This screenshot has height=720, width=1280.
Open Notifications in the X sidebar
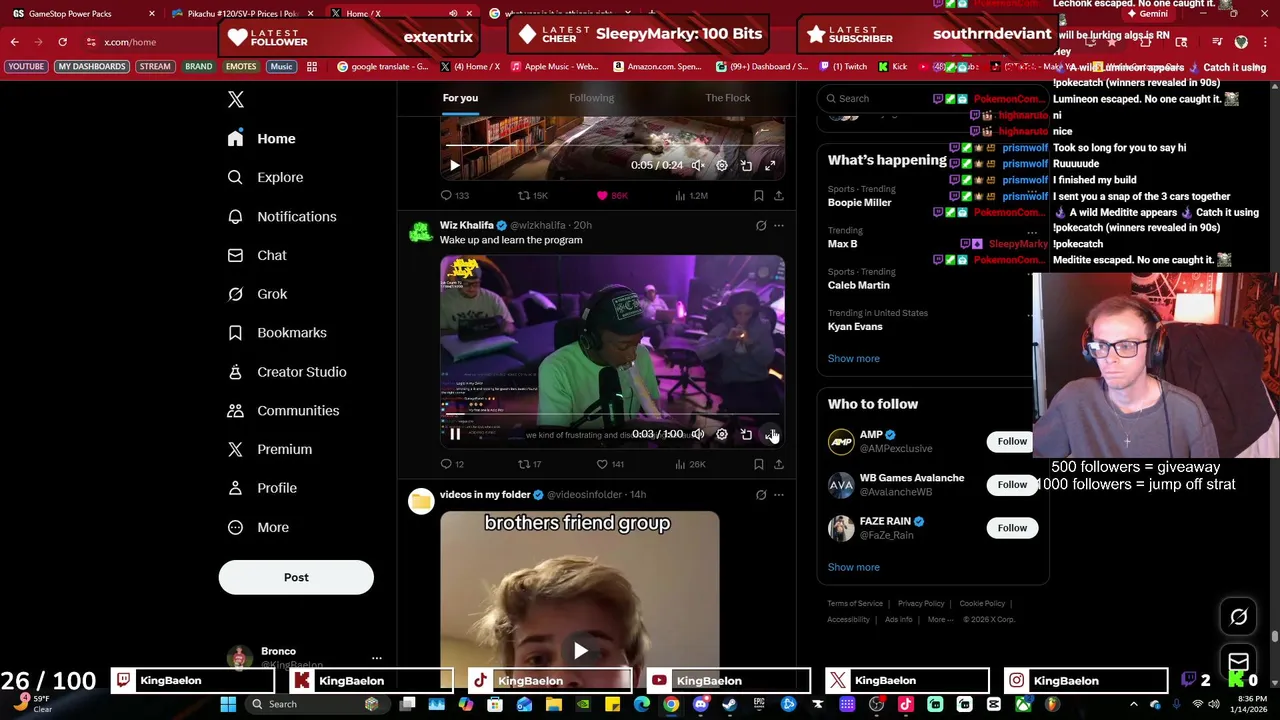[x=282, y=217]
